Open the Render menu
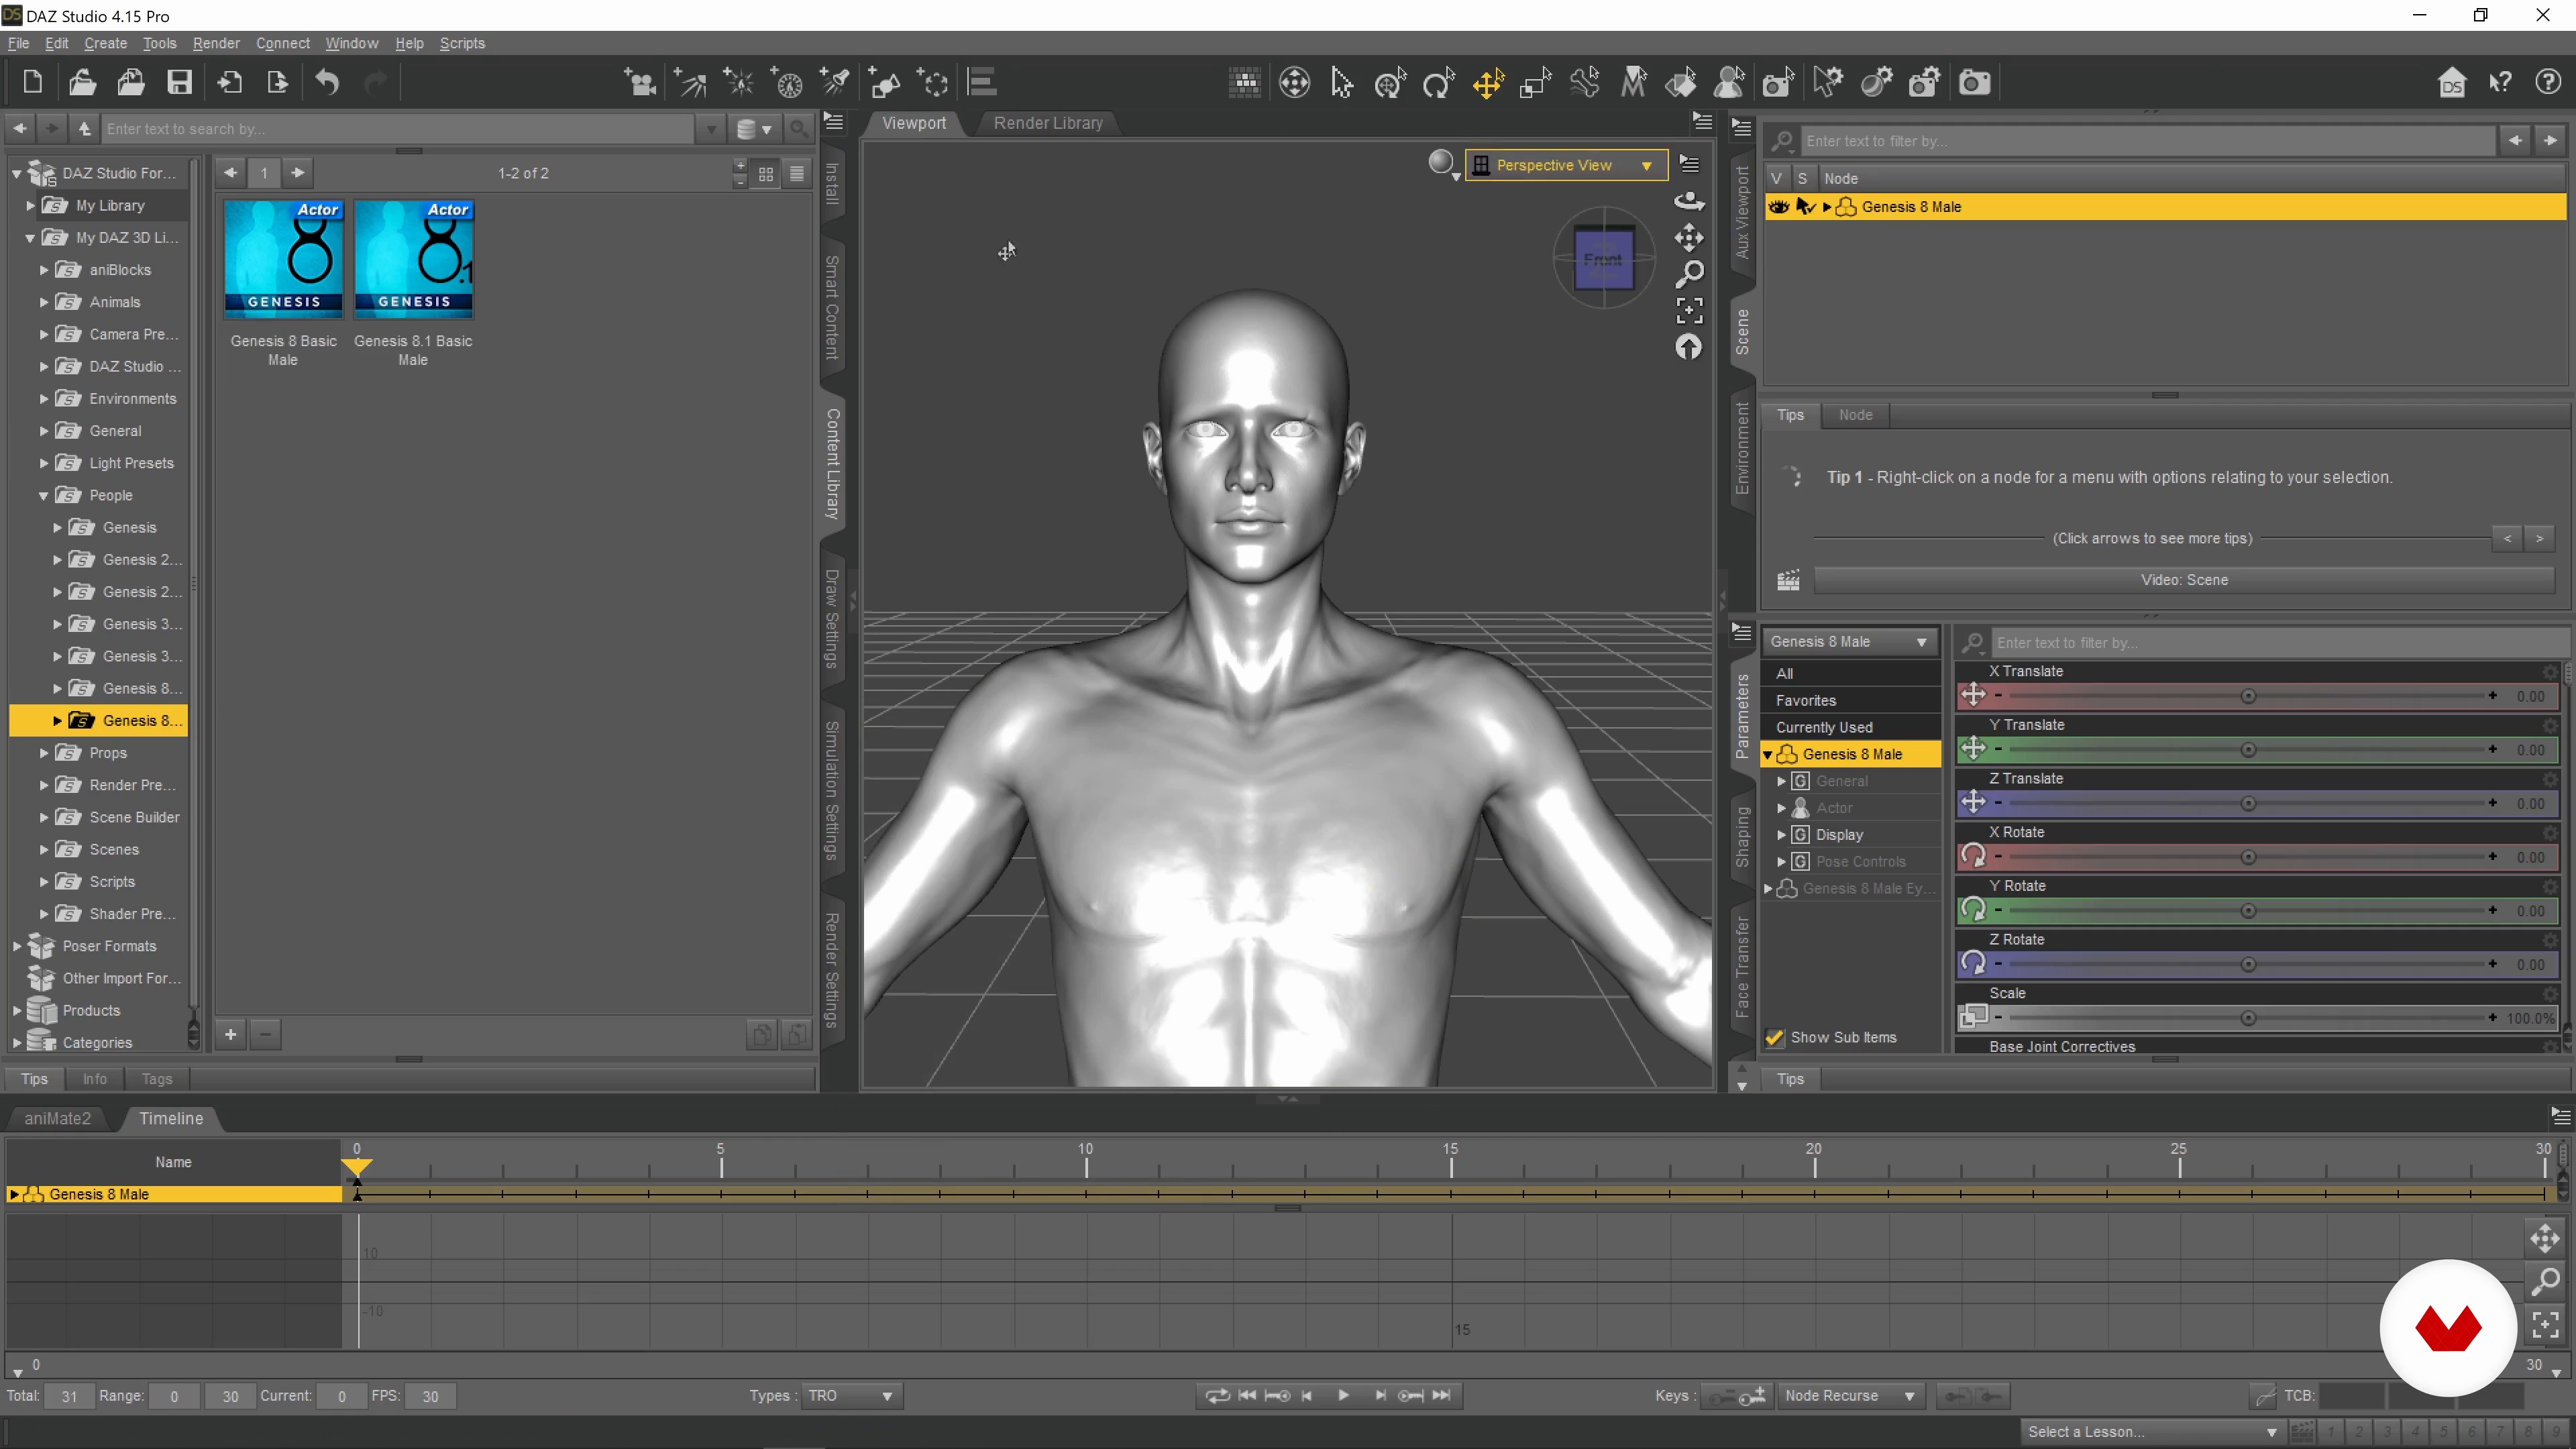 point(216,43)
